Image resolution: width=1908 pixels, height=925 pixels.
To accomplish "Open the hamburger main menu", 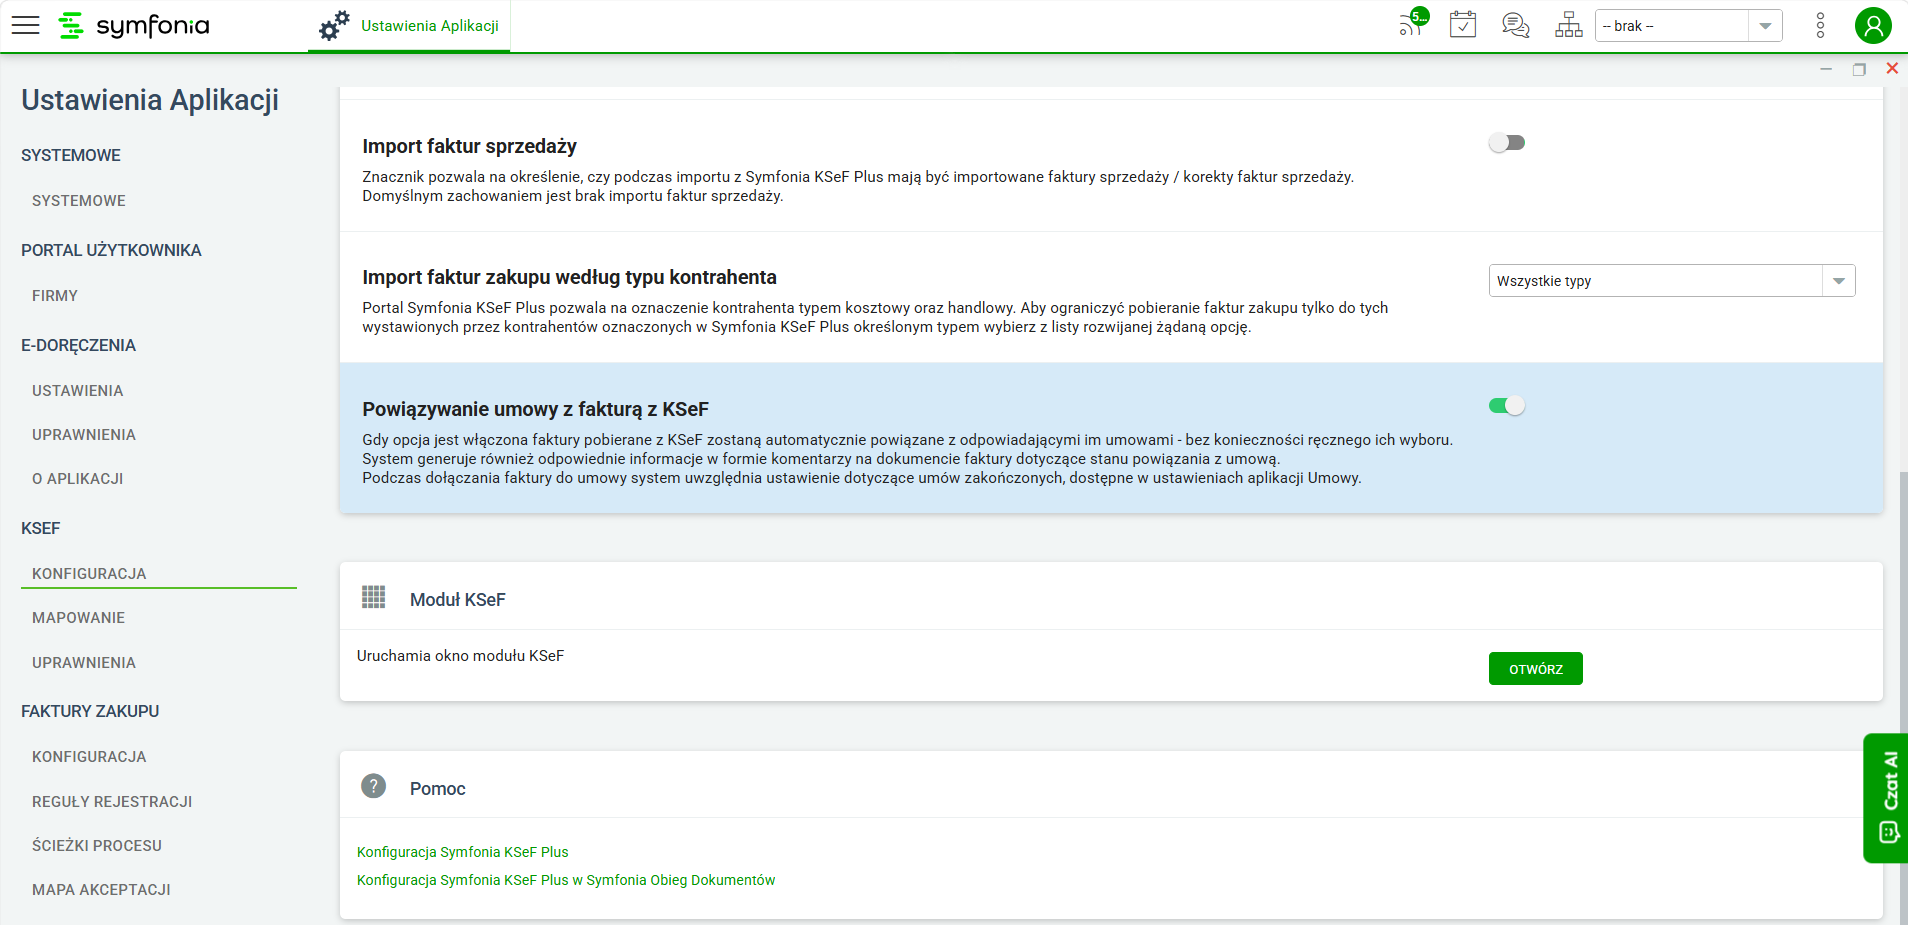I will pyautogui.click(x=25, y=26).
